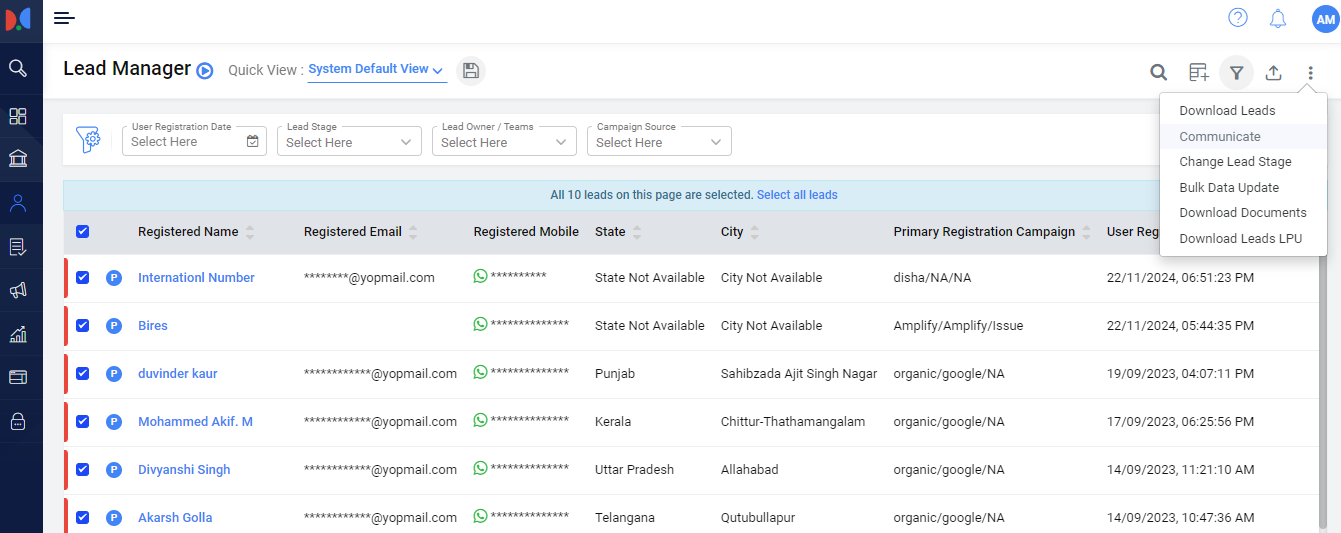Expand the Lead Stage dropdown

point(349,142)
